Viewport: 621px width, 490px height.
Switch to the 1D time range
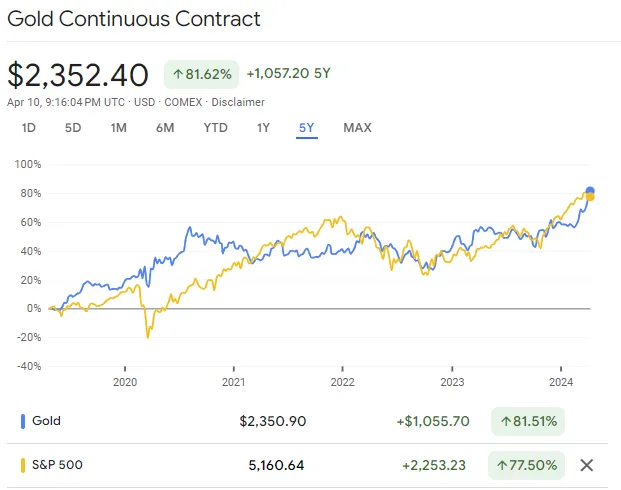[x=29, y=128]
